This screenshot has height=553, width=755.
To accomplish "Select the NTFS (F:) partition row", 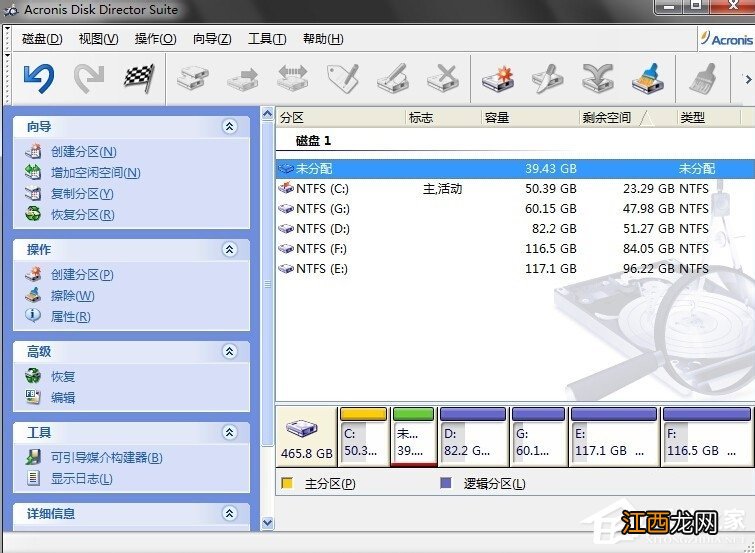I will [515, 249].
